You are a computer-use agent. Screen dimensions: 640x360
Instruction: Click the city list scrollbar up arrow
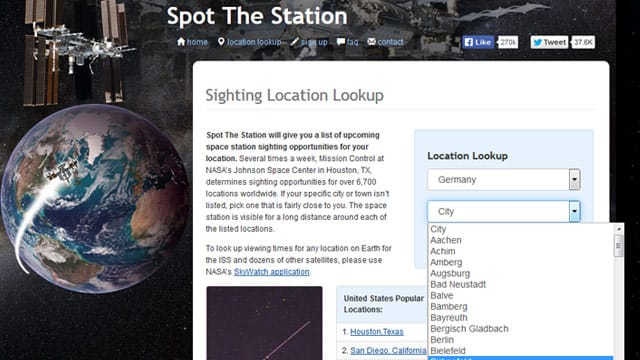coord(618,229)
